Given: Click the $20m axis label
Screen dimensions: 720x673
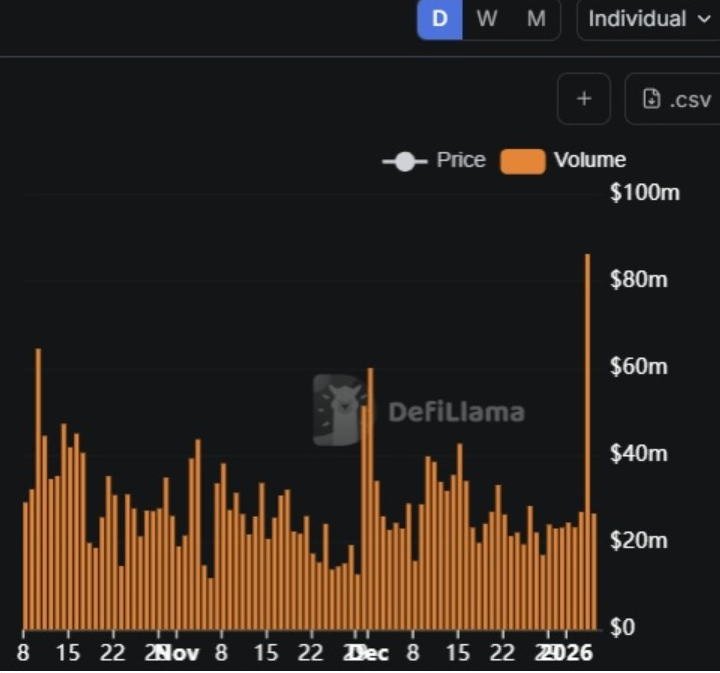Looking at the screenshot, I should point(639,540).
